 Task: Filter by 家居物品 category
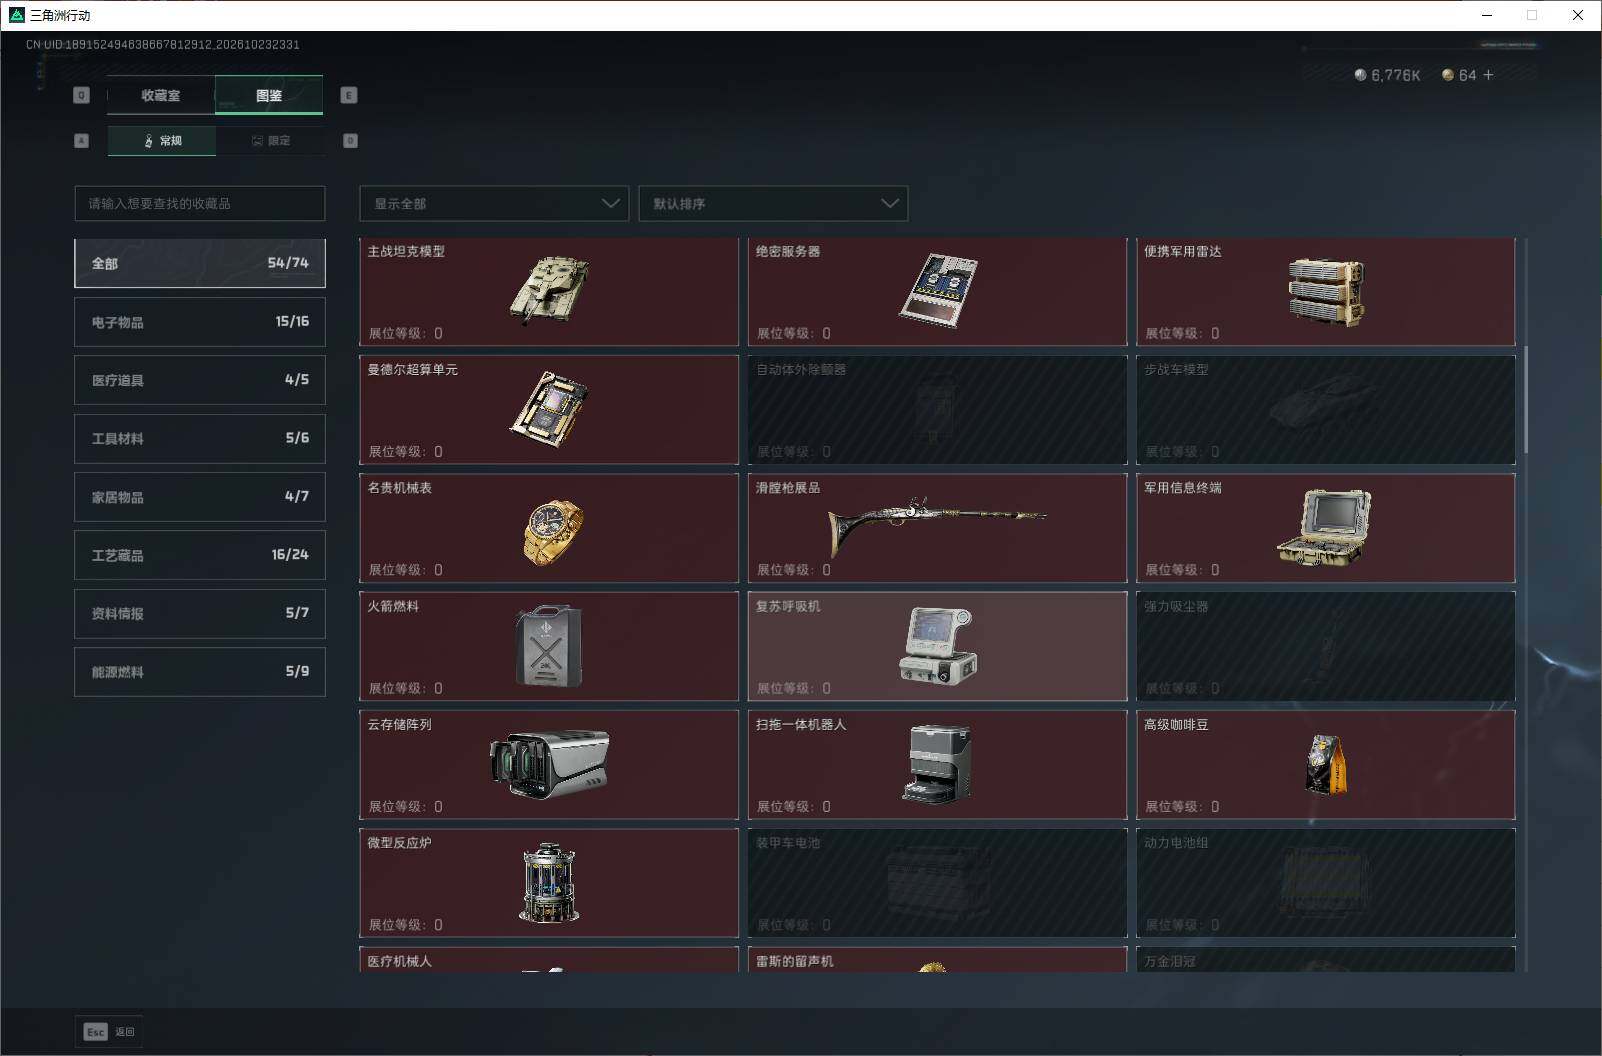click(x=200, y=497)
